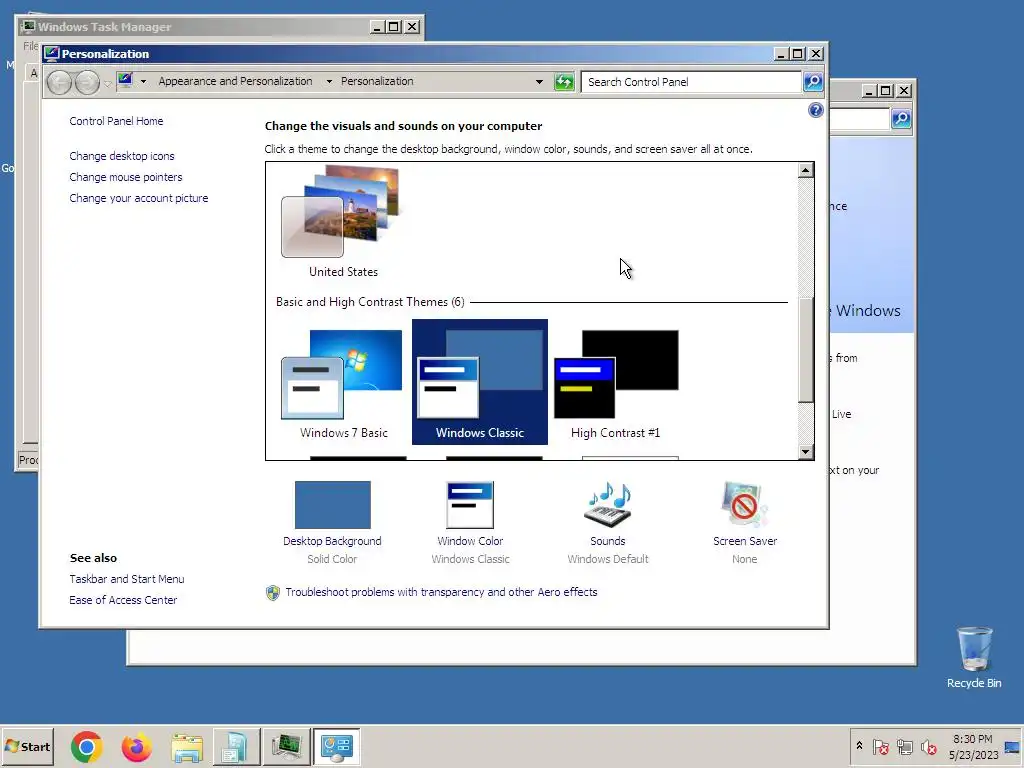Expand the dropdown arrow before Personalization breadcrumb
This screenshot has width=1024, height=768.
[329, 82]
